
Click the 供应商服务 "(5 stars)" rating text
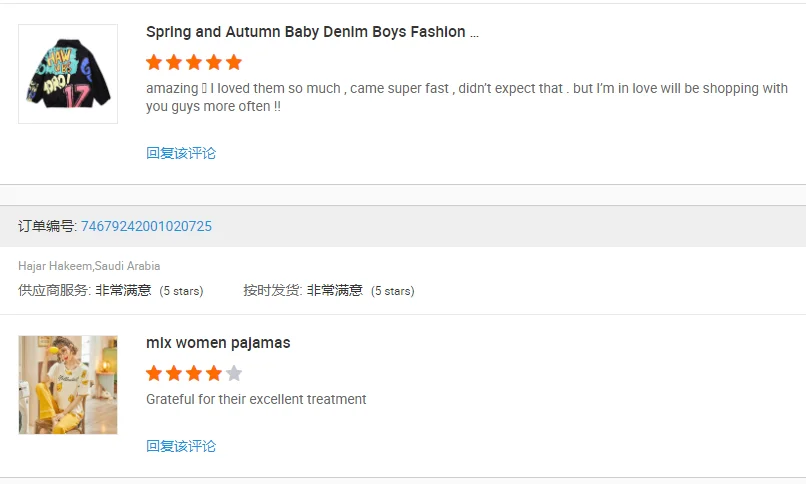181,291
